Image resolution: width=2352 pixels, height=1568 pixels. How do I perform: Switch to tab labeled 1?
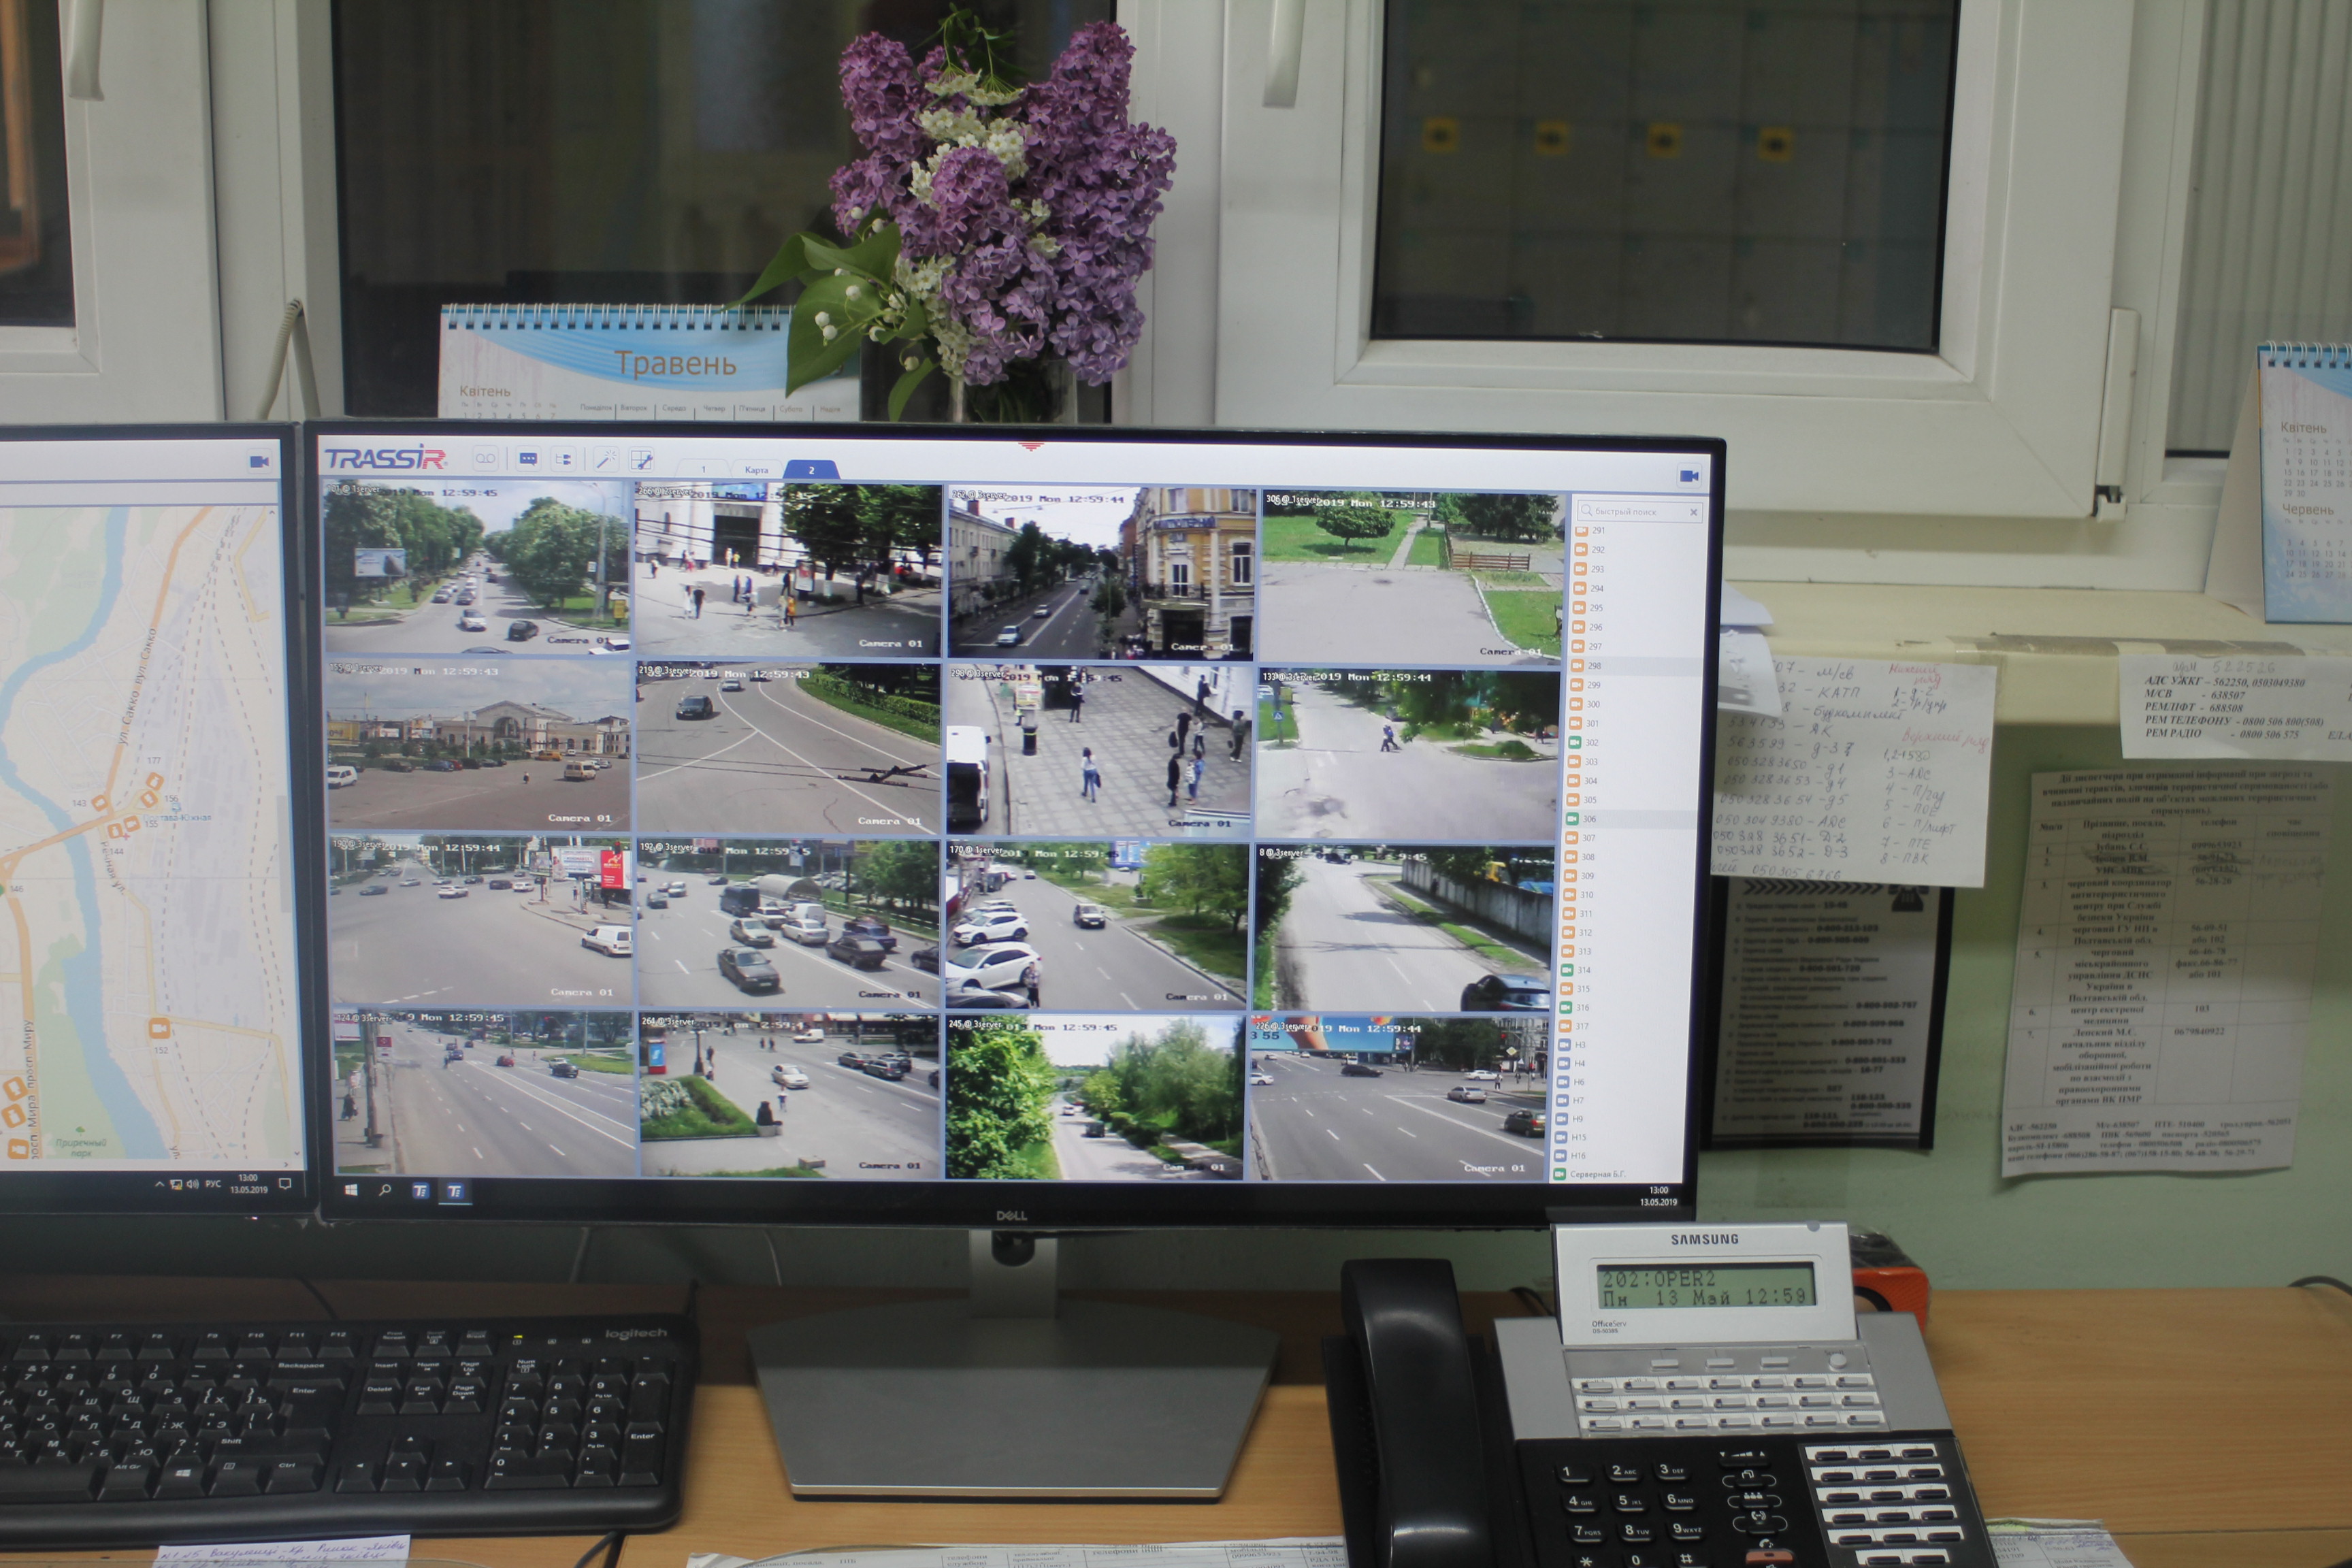703,469
